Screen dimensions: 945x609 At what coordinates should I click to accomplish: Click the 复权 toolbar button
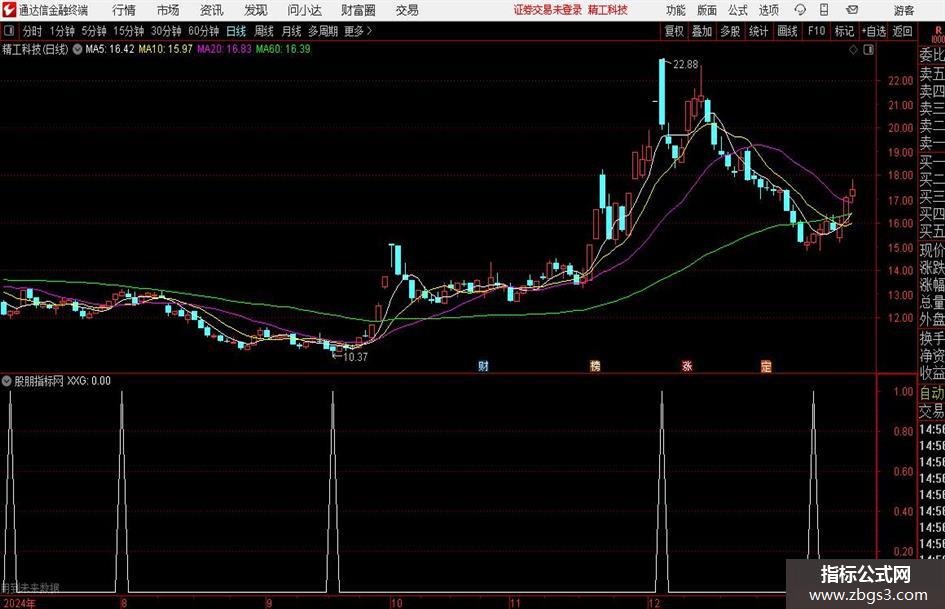(674, 31)
